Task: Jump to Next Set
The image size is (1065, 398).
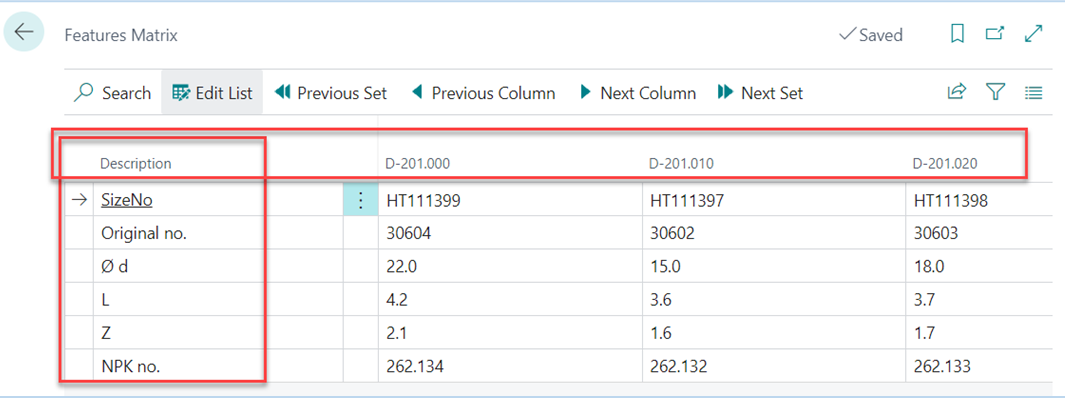Action: 760,92
